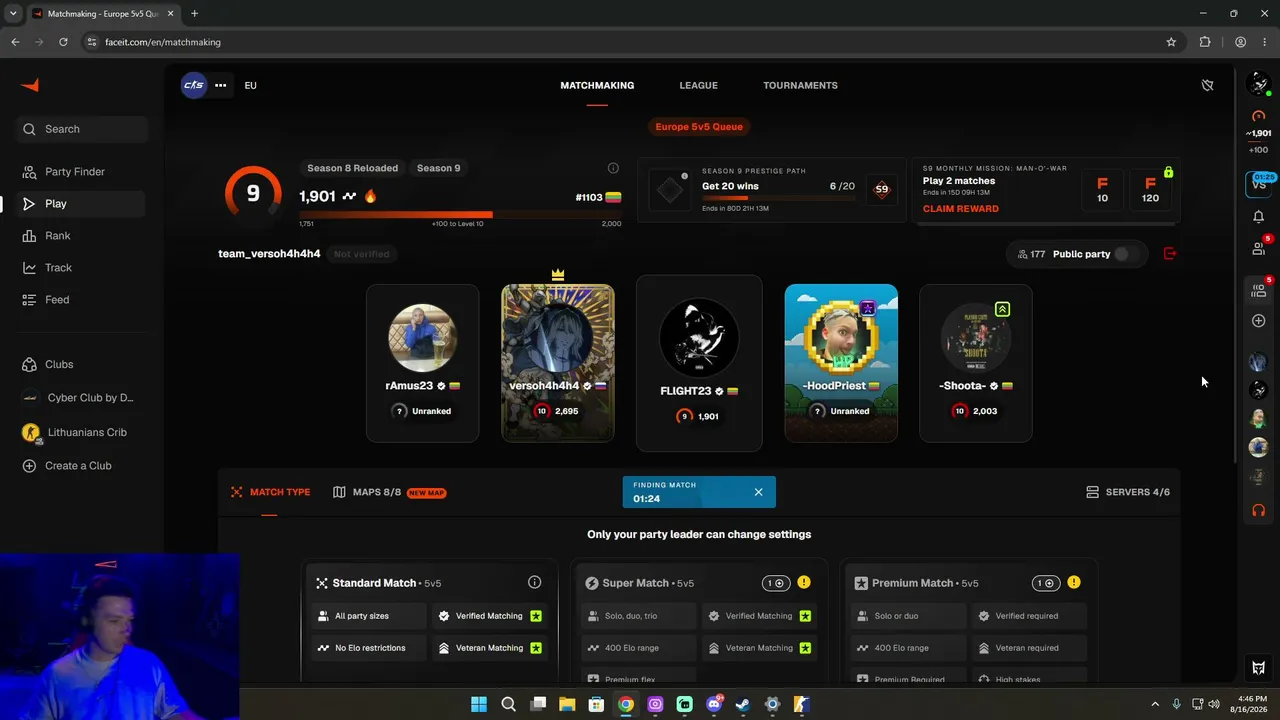Click the Super Match points pill

coord(775,583)
